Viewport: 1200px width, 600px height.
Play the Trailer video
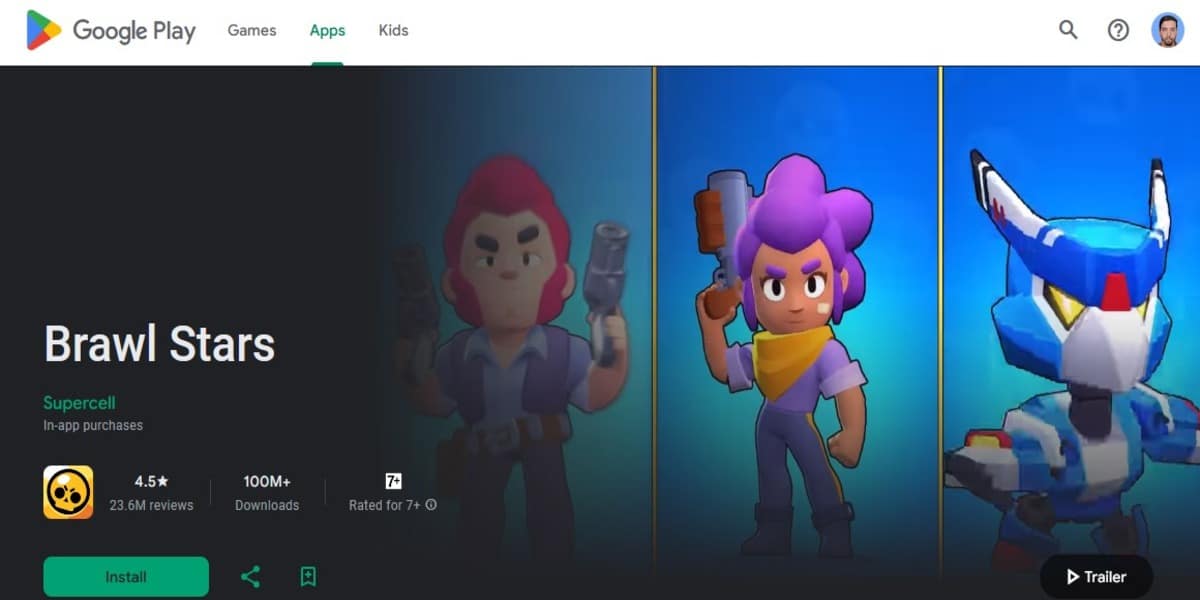pos(1096,577)
